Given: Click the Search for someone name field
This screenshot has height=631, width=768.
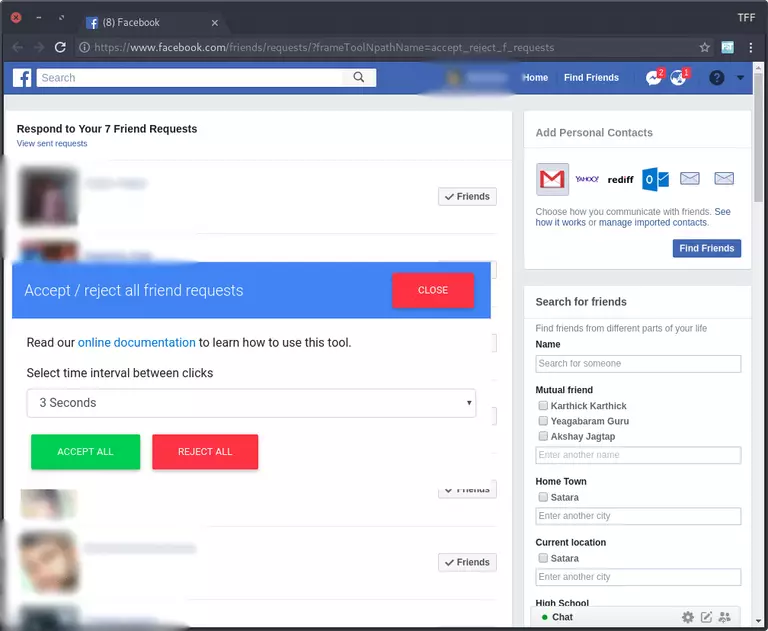Looking at the screenshot, I should (x=638, y=364).
